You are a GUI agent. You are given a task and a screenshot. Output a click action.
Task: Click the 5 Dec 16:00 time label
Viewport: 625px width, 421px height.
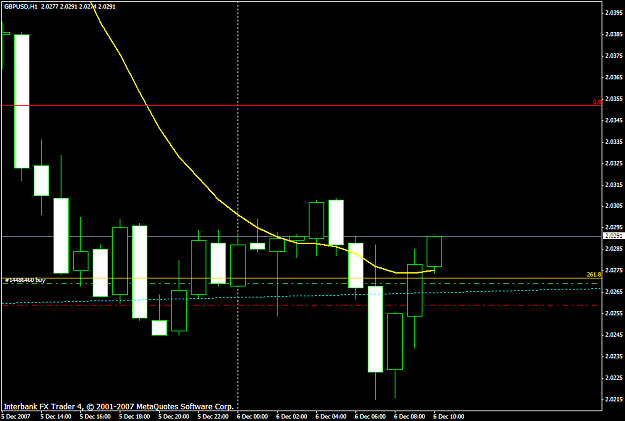pyautogui.click(x=95, y=417)
